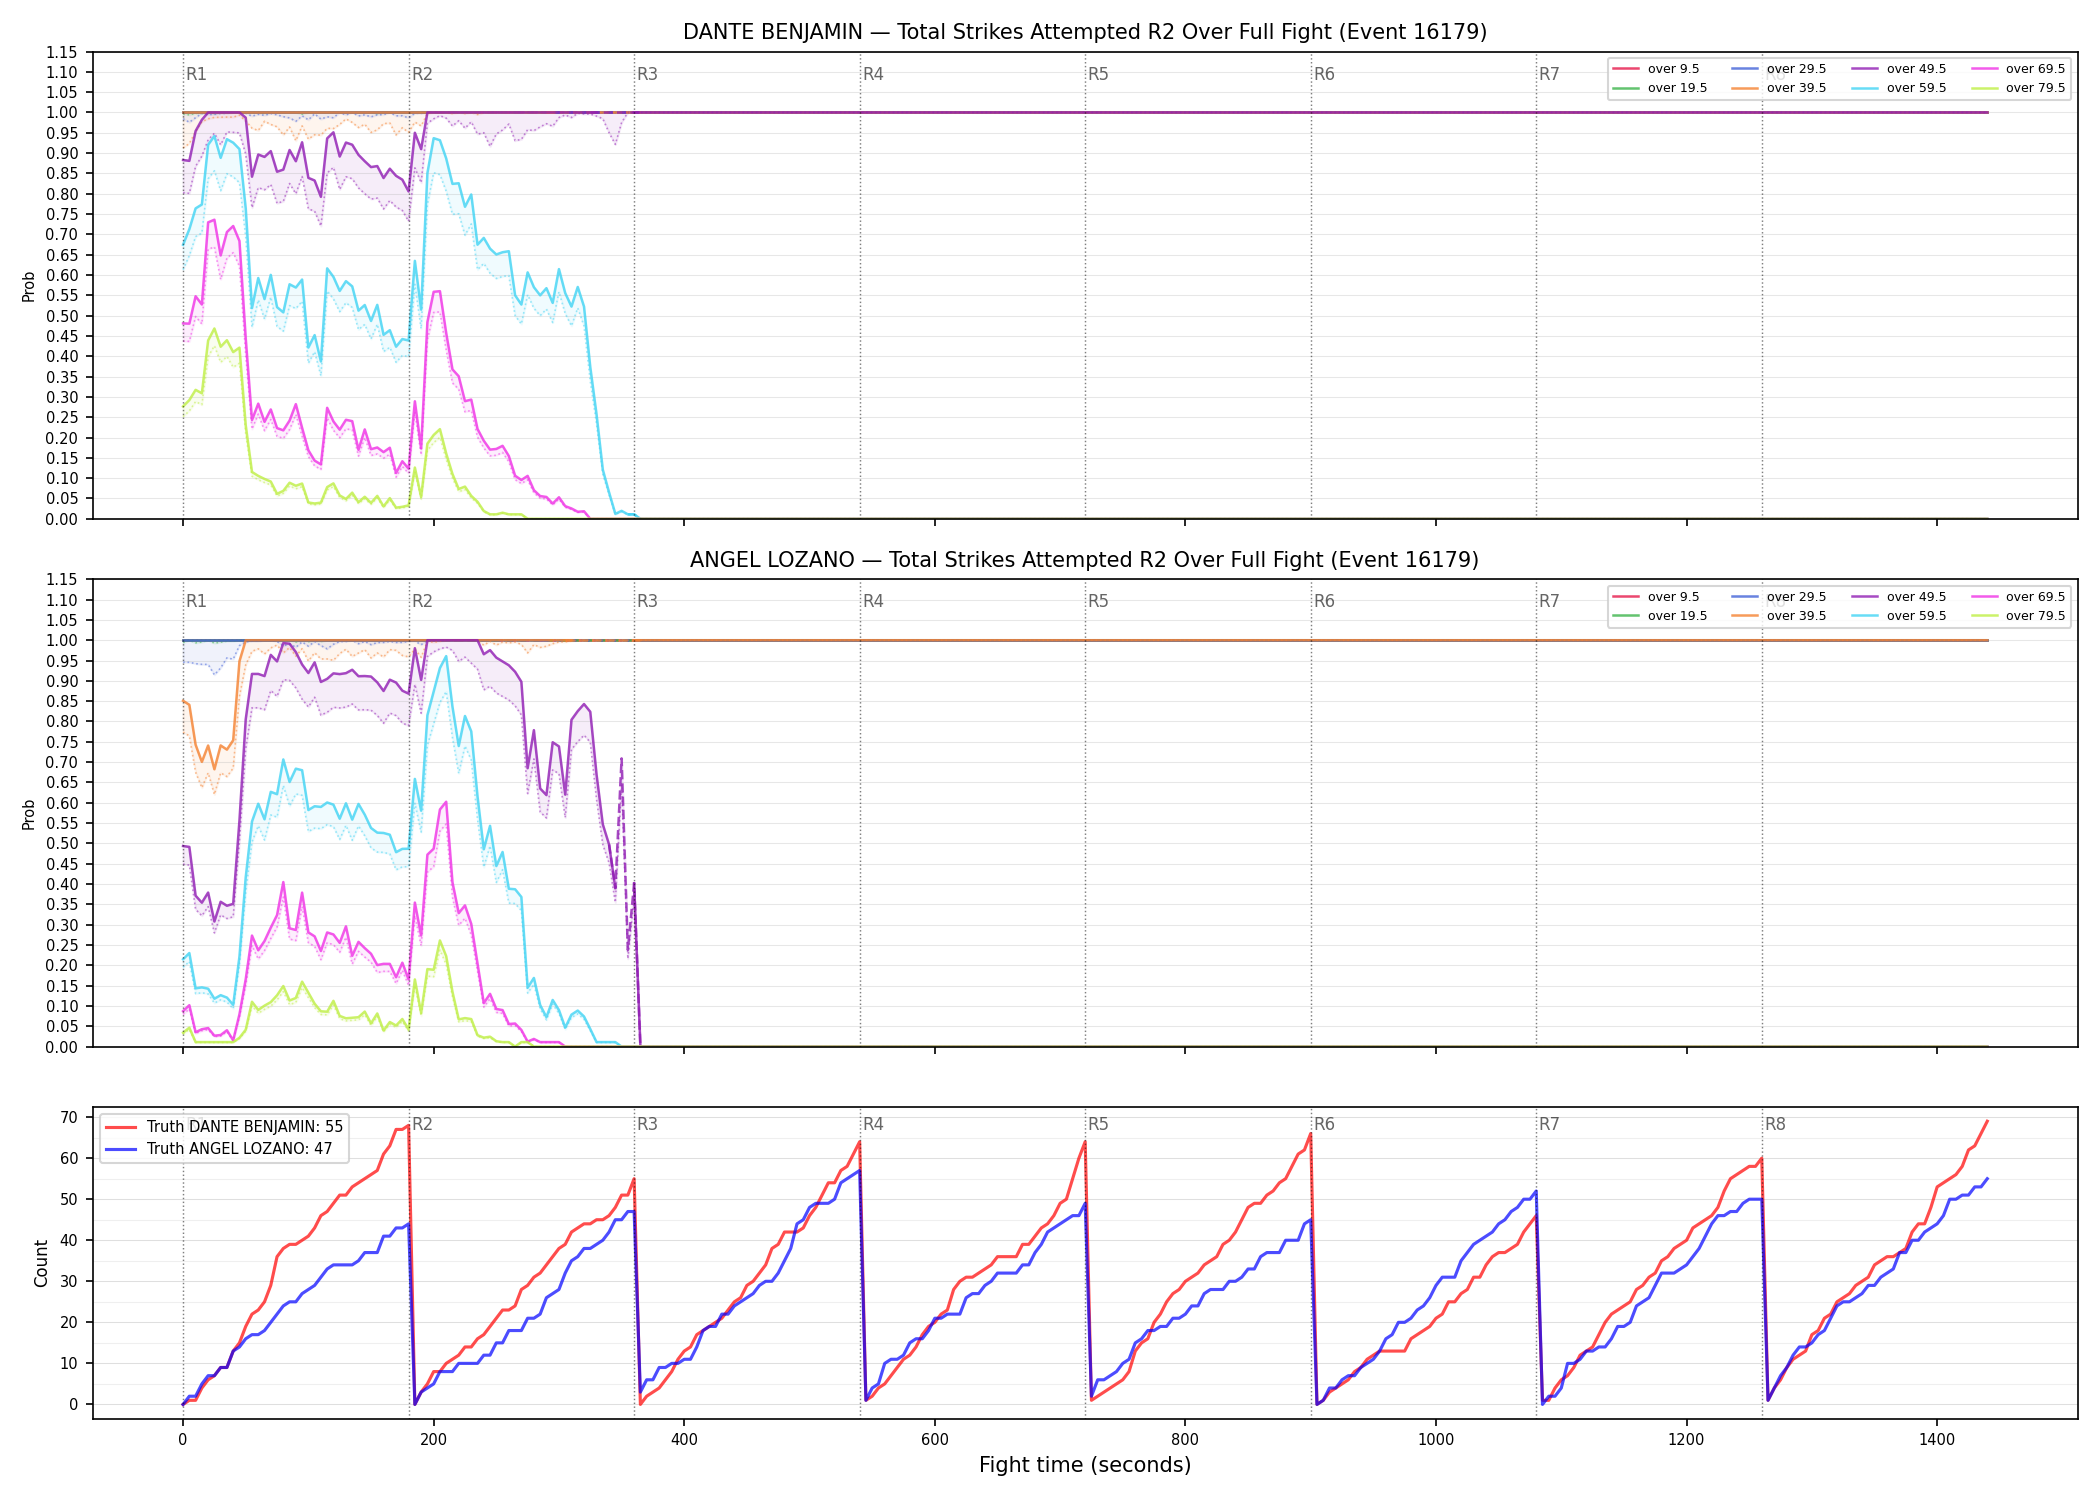
Task: Click the R2 round marker in Dante chart
Action: click(x=422, y=74)
